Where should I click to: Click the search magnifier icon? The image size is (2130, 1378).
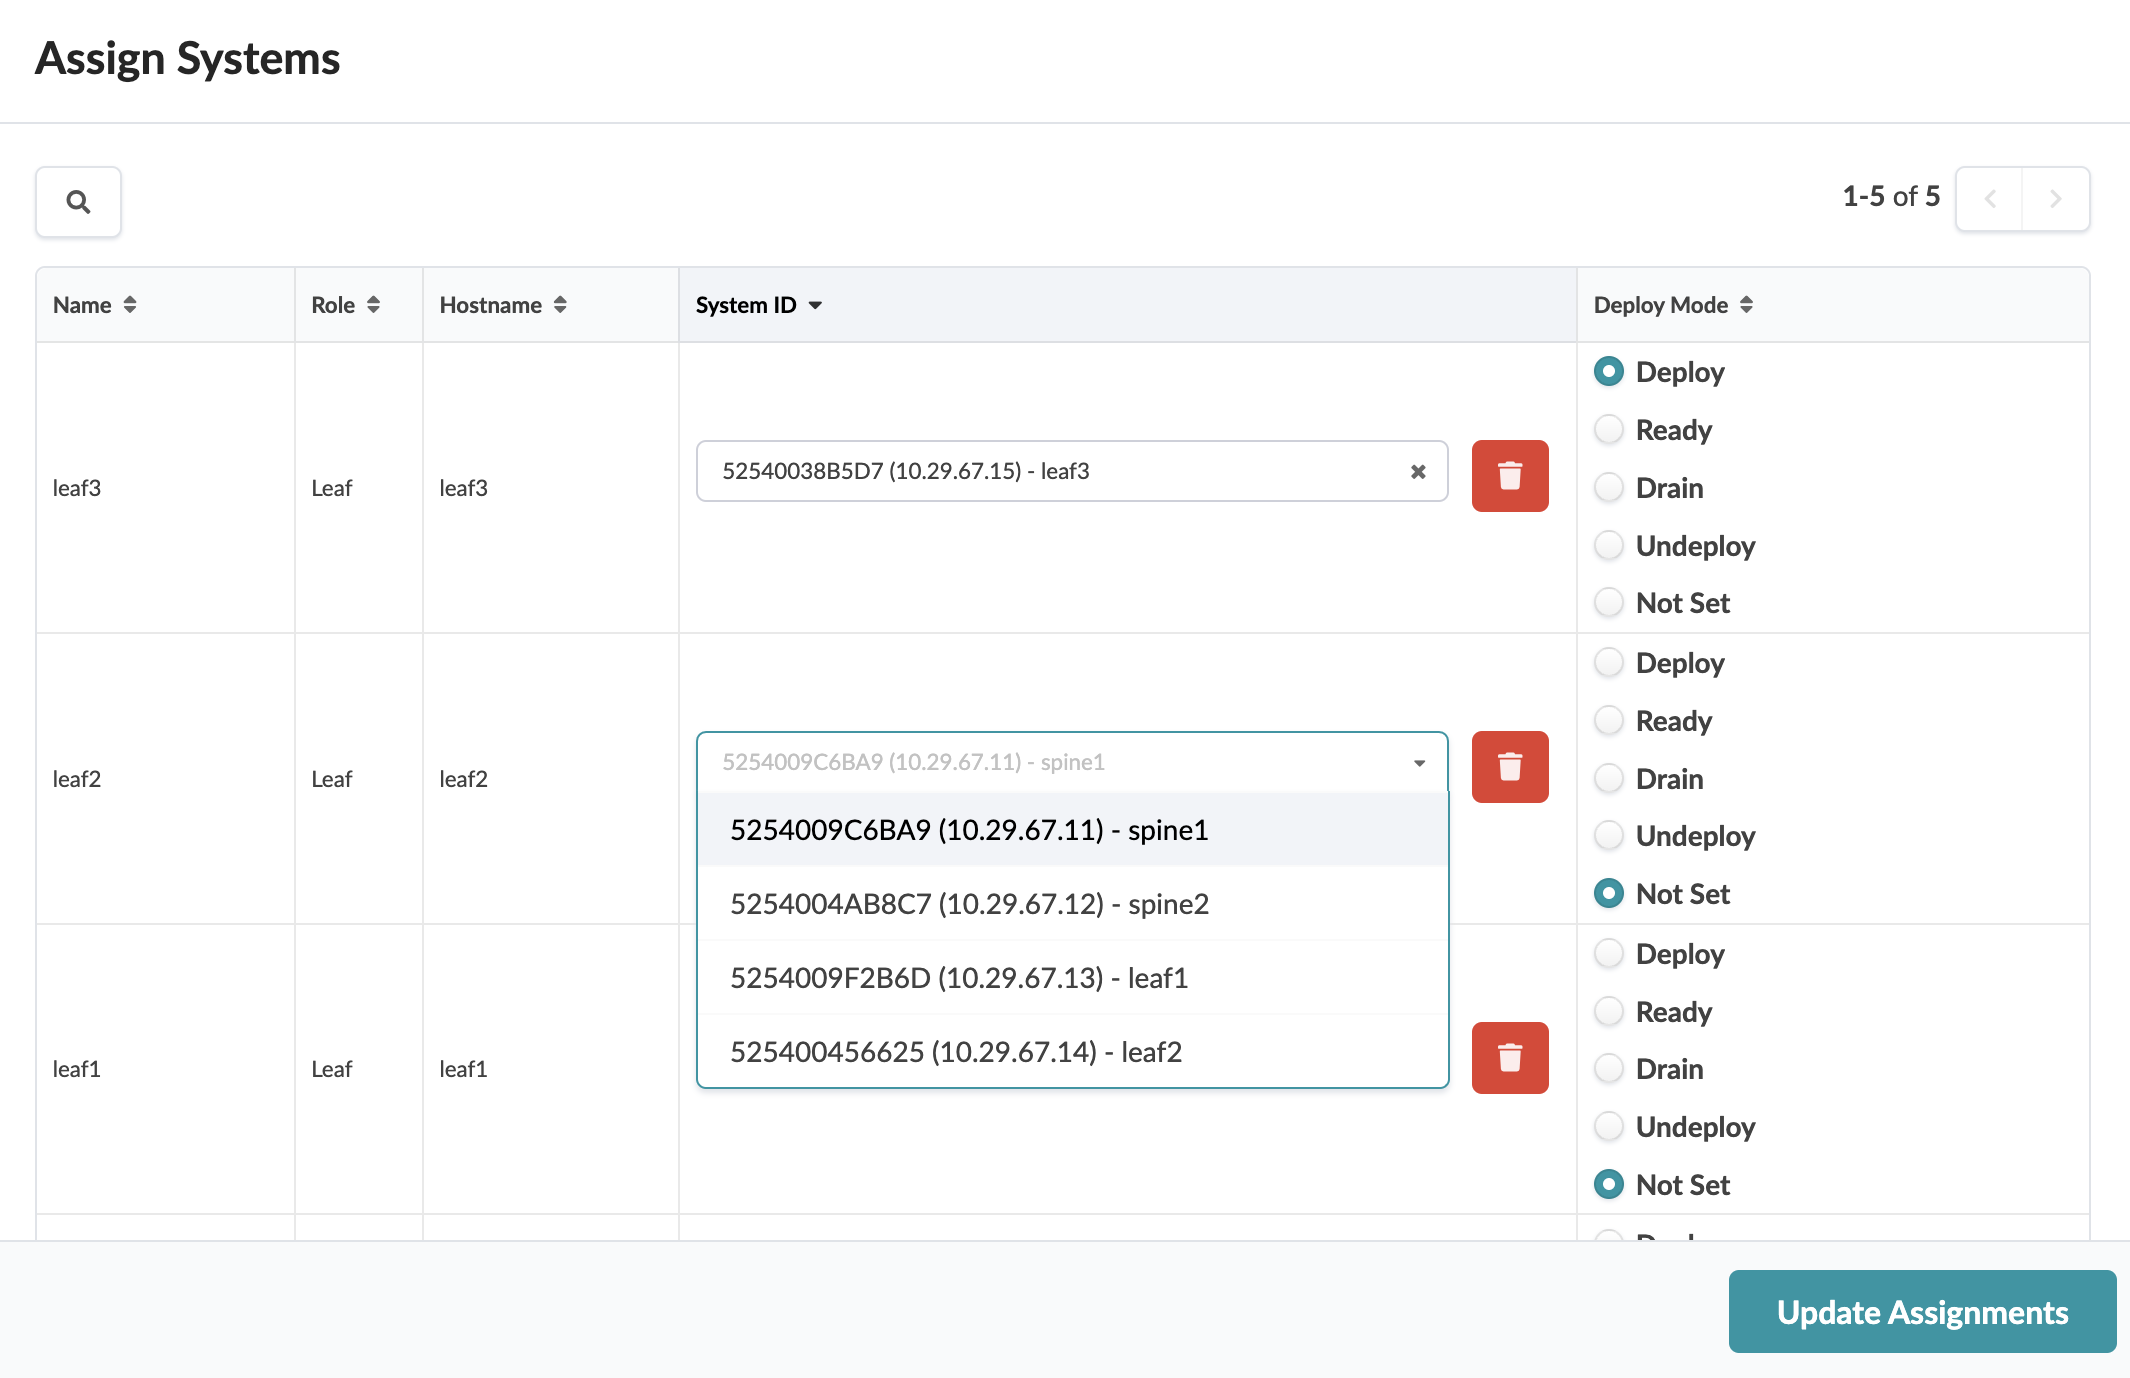tap(78, 202)
